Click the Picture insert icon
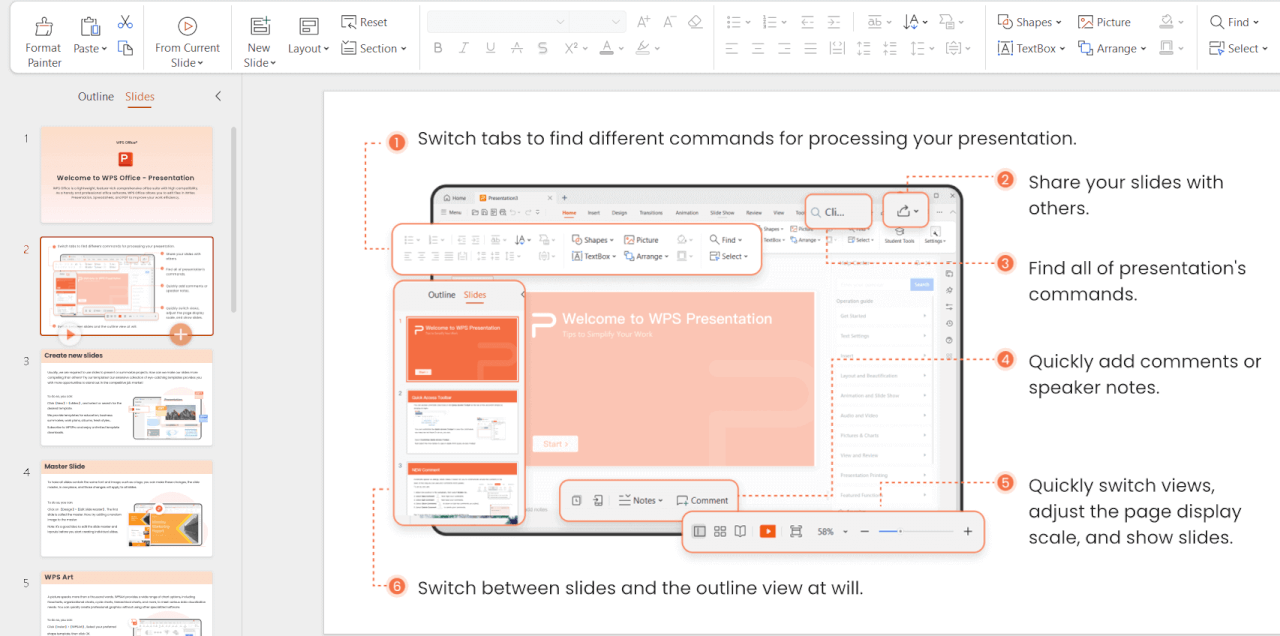 click(x=1104, y=22)
